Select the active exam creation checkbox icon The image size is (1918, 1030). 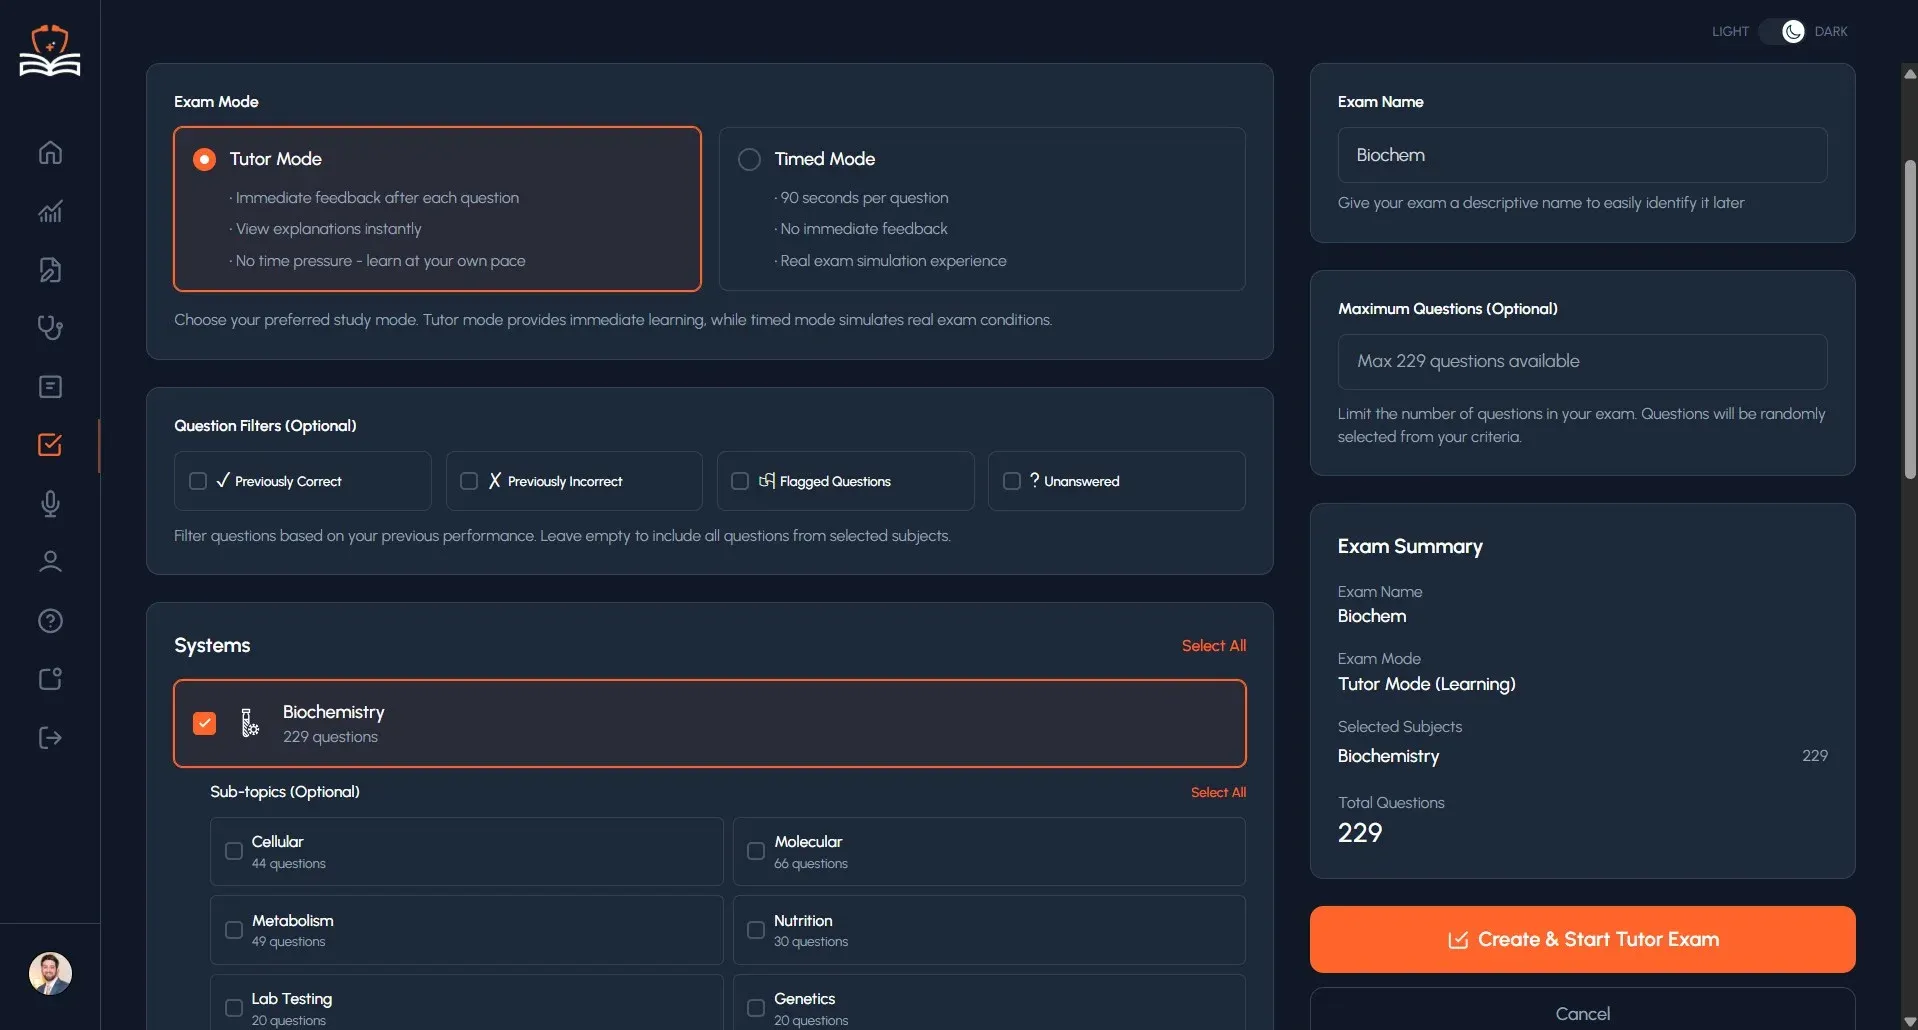coord(49,446)
